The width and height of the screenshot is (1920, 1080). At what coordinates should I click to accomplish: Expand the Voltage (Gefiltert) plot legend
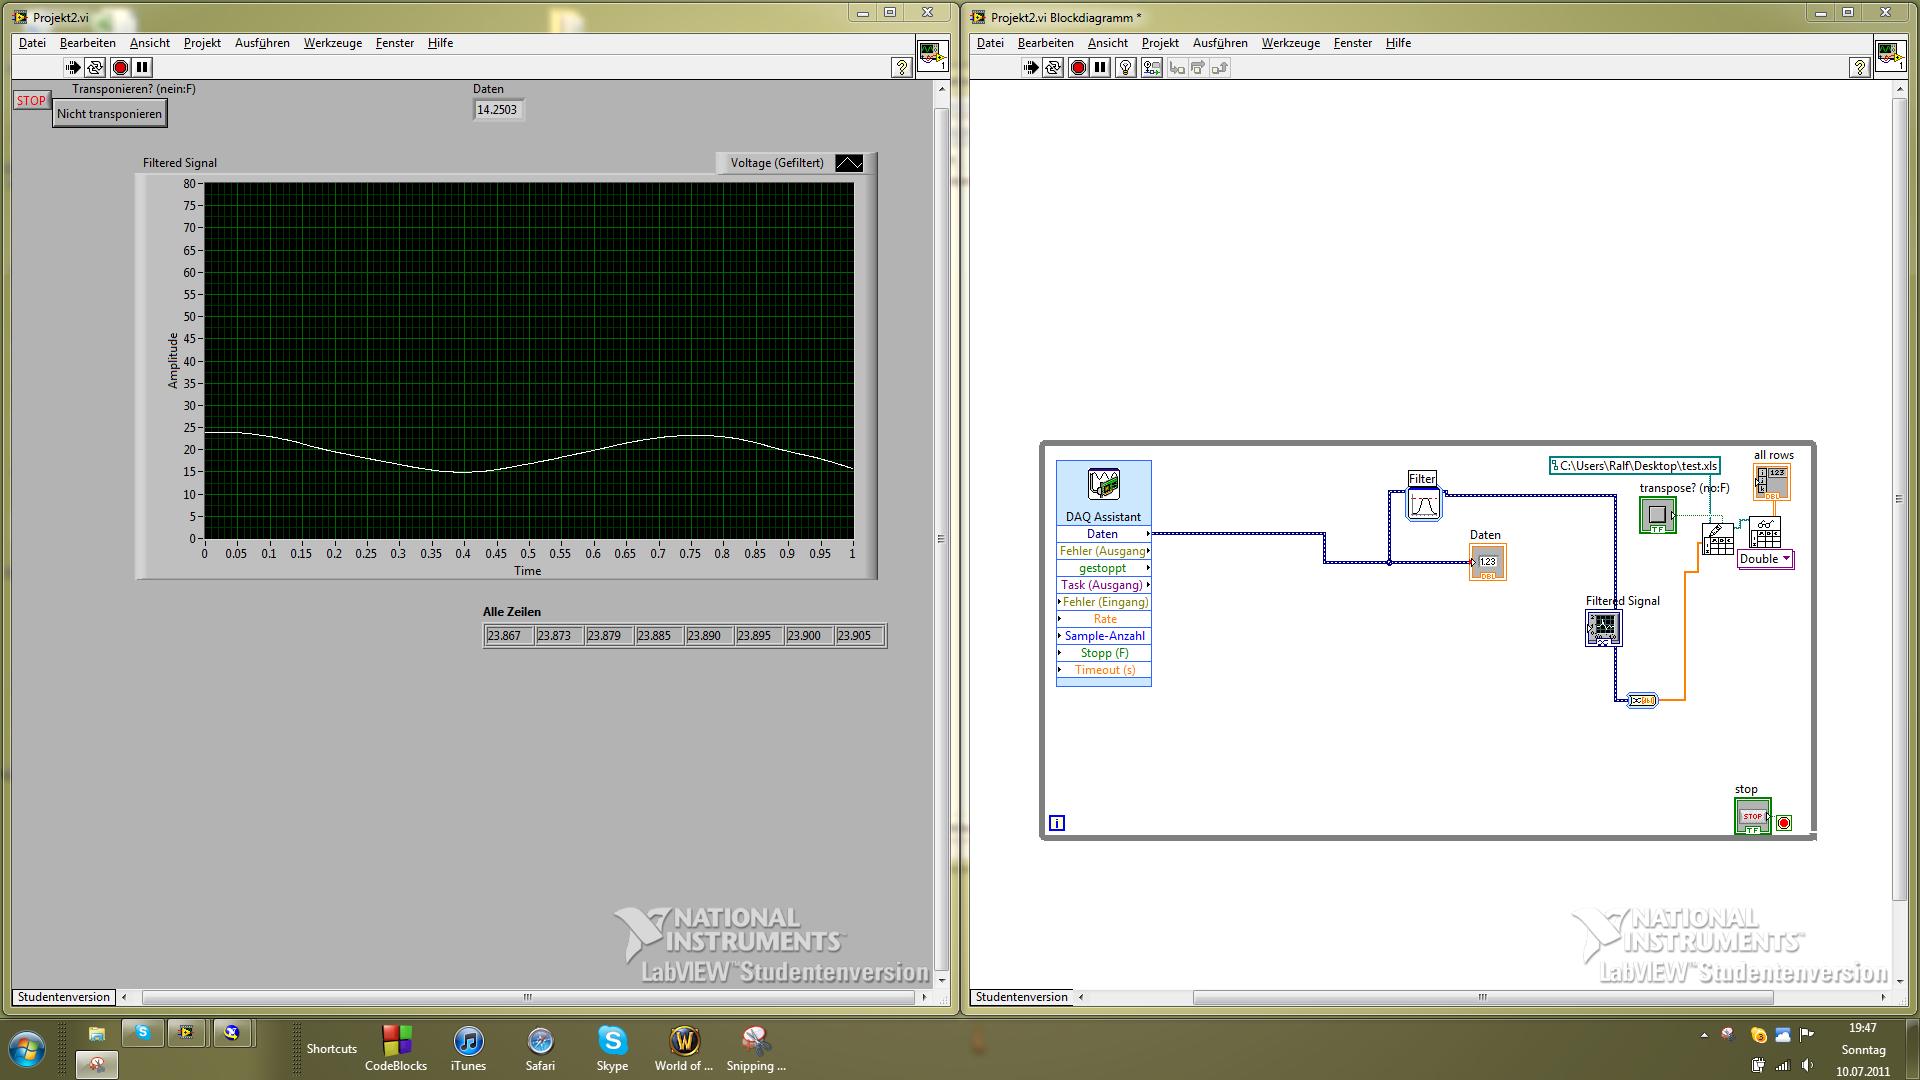(776, 163)
